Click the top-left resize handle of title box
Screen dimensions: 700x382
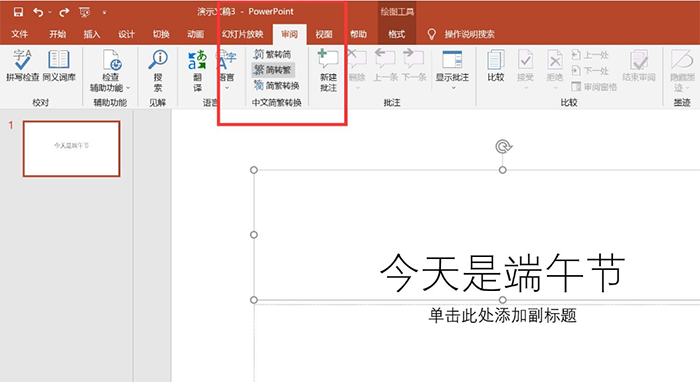click(x=254, y=170)
